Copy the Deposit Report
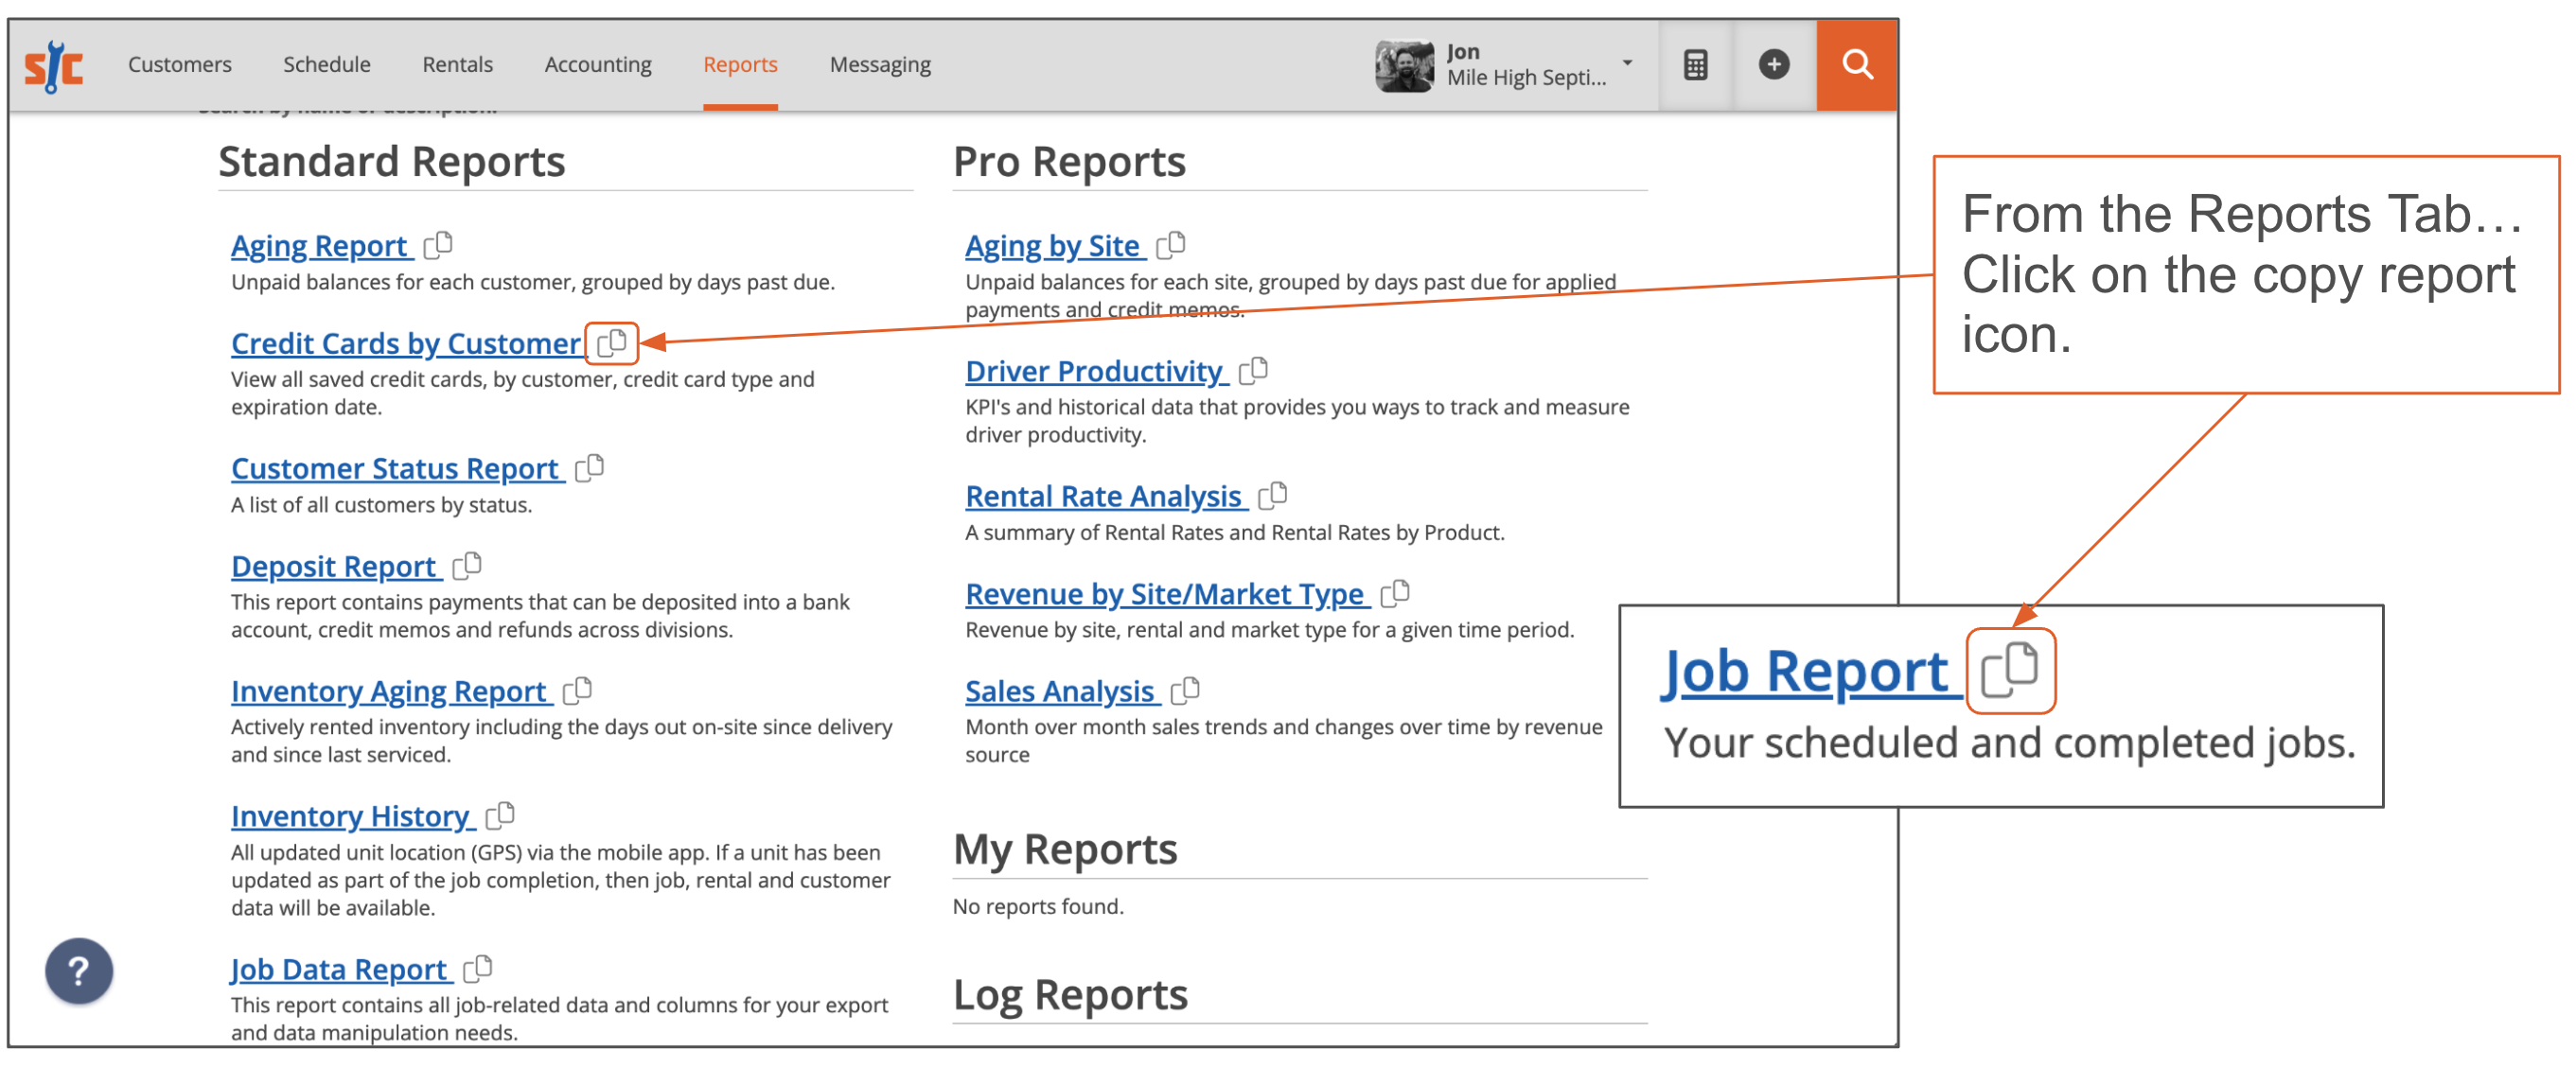Image resolution: width=2576 pixels, height=1067 pixels. pos(467,565)
